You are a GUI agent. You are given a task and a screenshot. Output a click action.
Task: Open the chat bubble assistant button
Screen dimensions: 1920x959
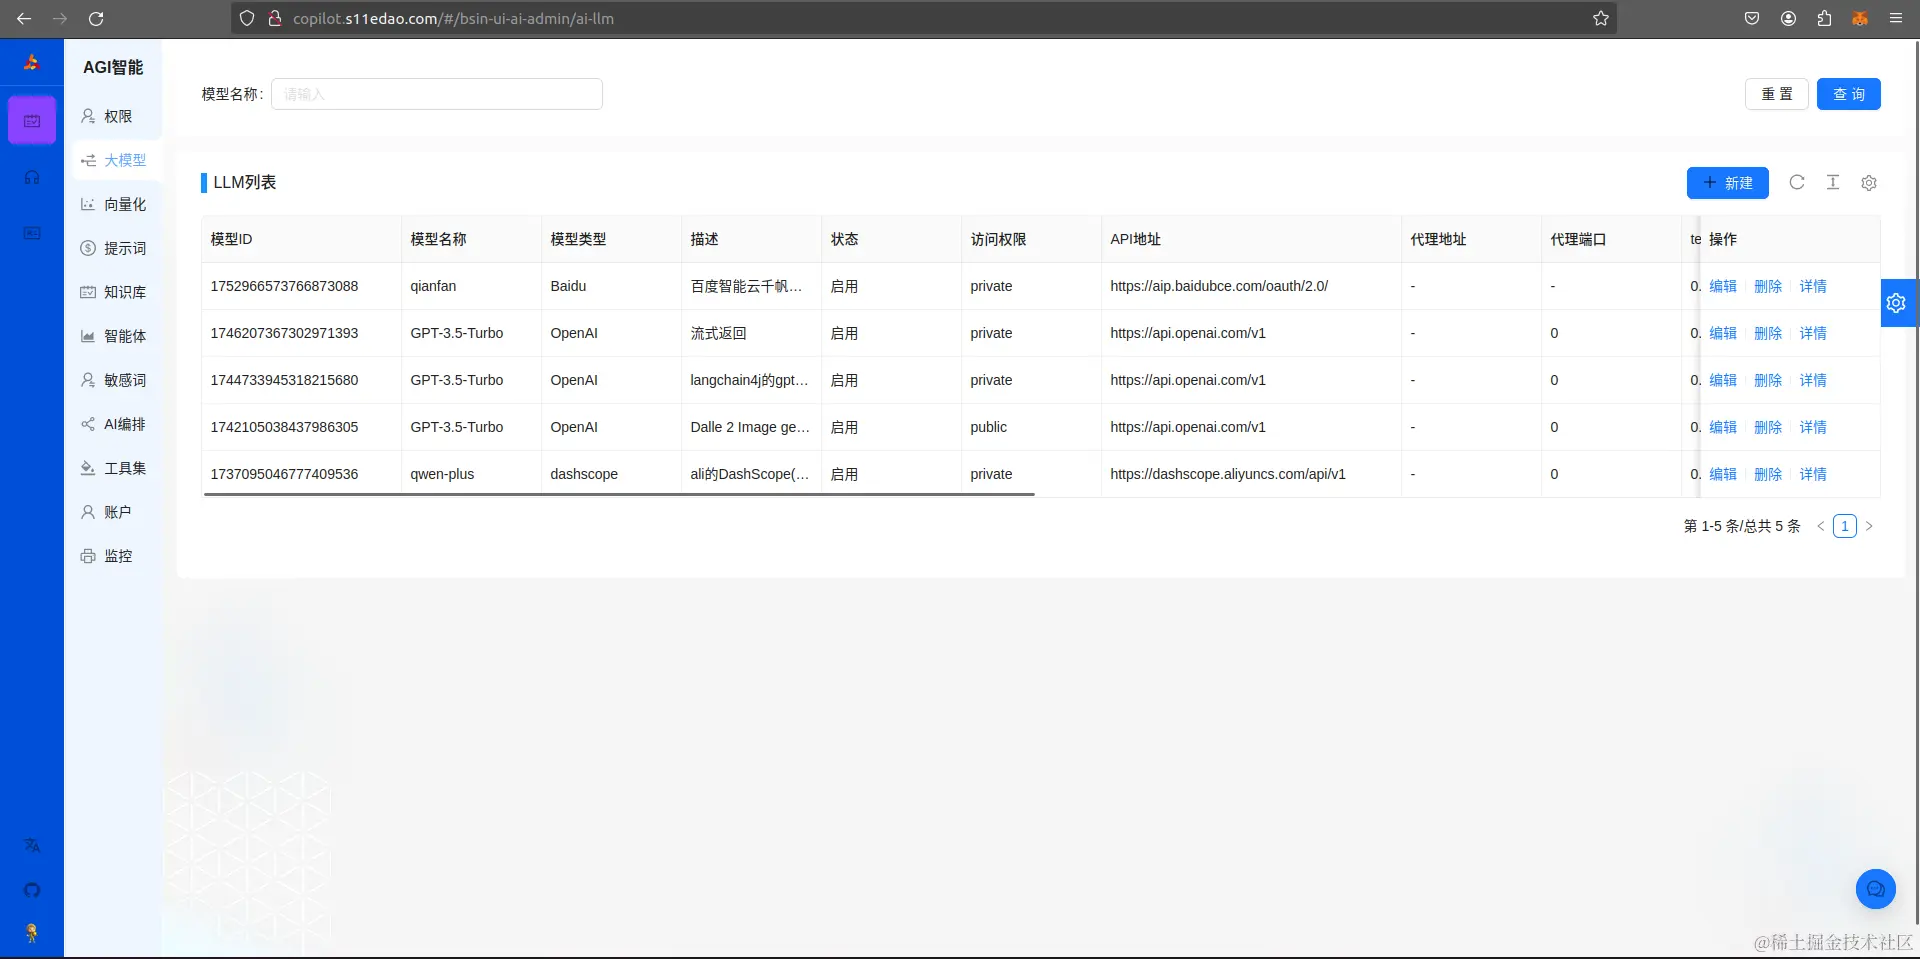[x=1876, y=889]
